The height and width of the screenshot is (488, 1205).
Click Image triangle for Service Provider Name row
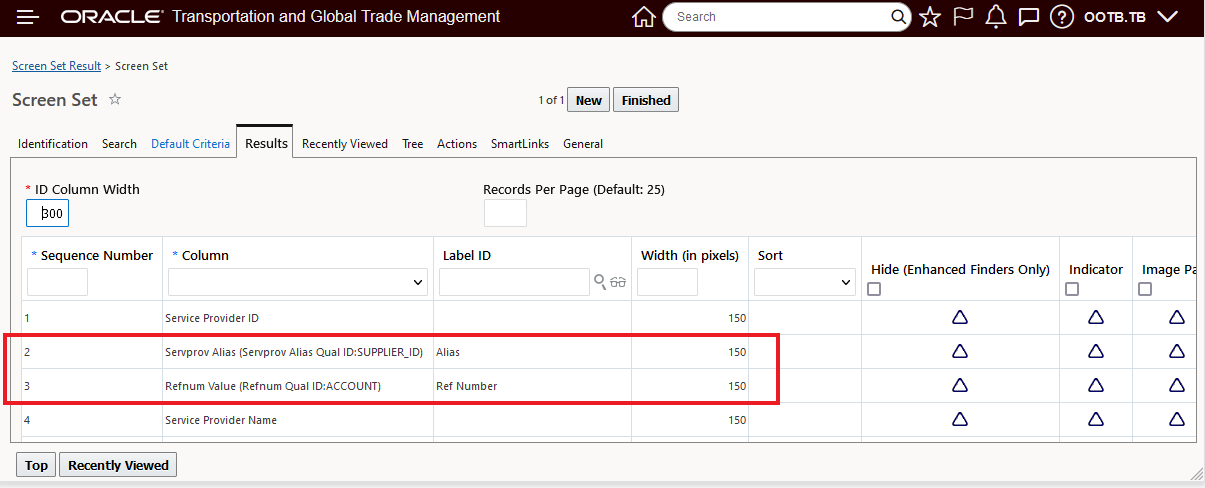1177,420
